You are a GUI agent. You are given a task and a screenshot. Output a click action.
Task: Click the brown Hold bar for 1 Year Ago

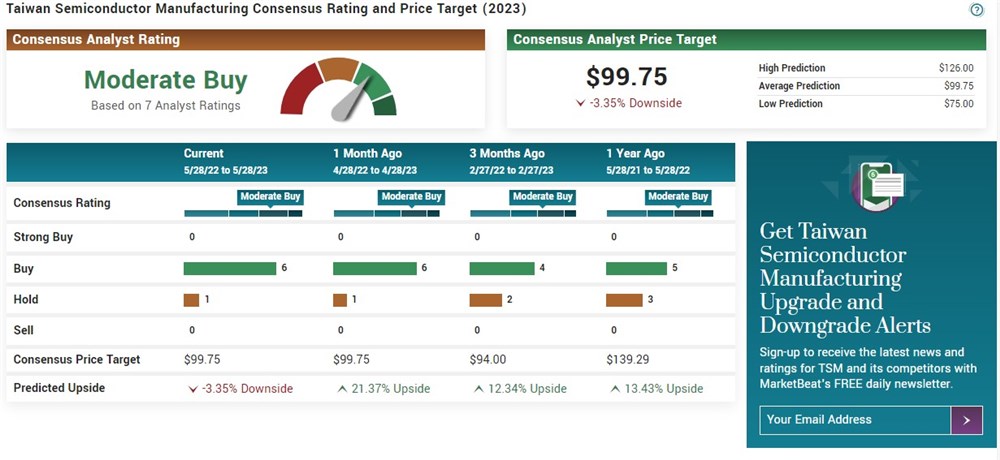point(624,299)
